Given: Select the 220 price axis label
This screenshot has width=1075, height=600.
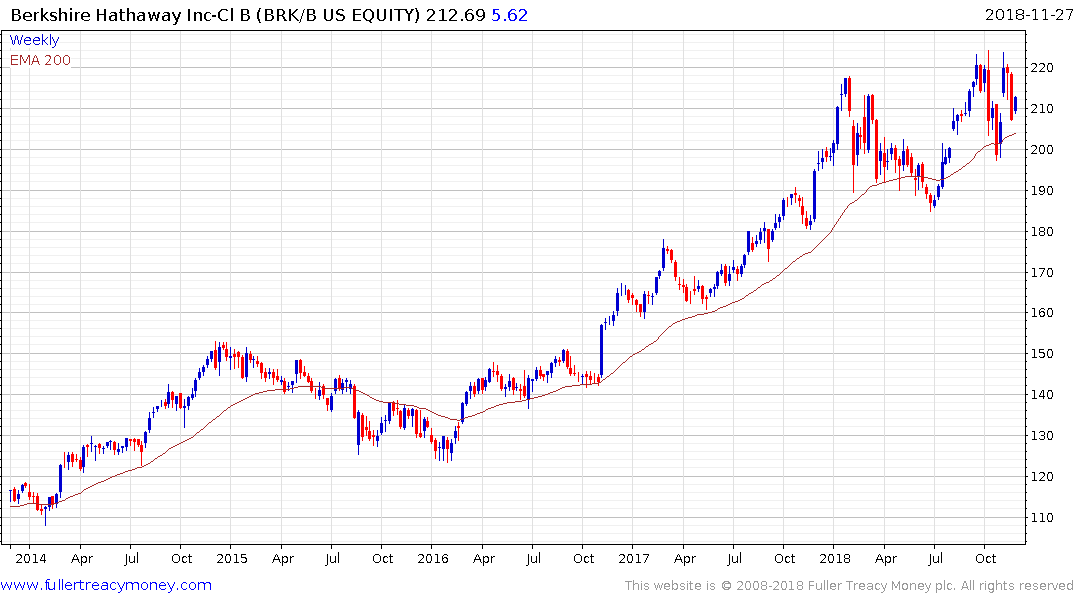Looking at the screenshot, I should click(1041, 68).
